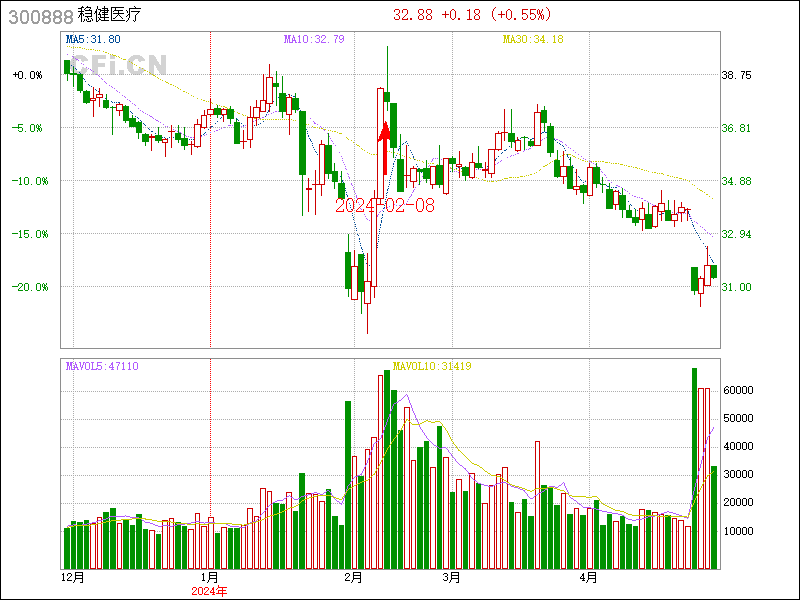The image size is (800, 600).
Task: Click the stock code 300888
Action: [x=39, y=16]
